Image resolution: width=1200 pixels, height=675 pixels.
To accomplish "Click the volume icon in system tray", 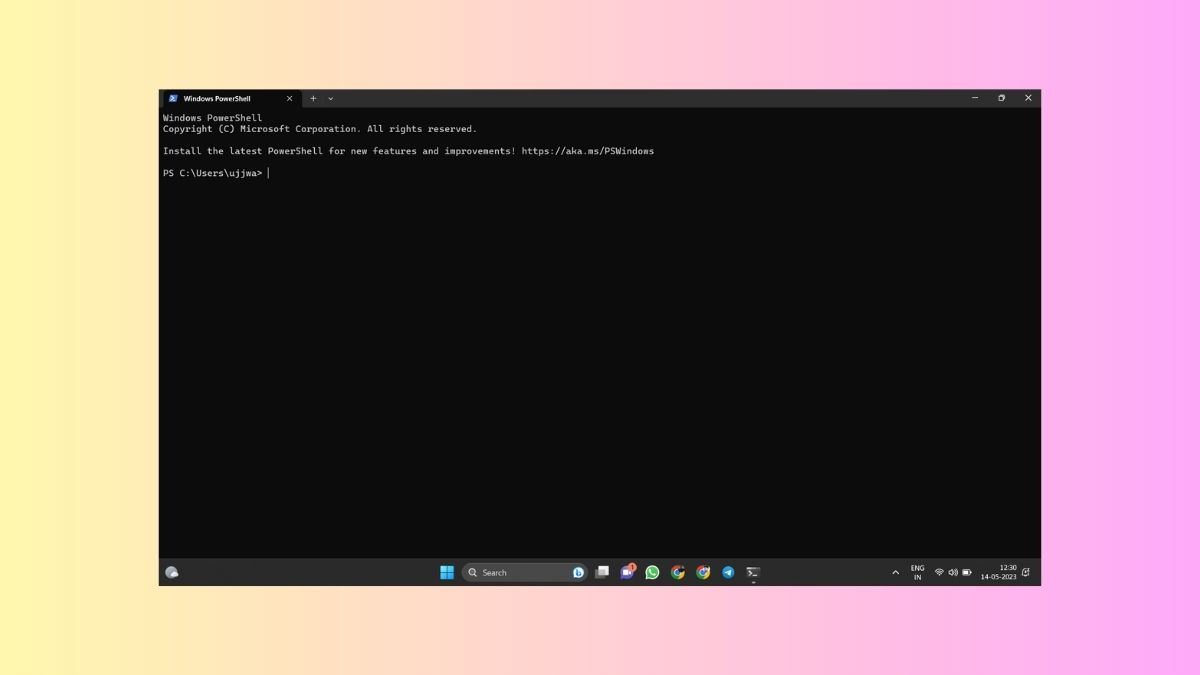I will 951,572.
